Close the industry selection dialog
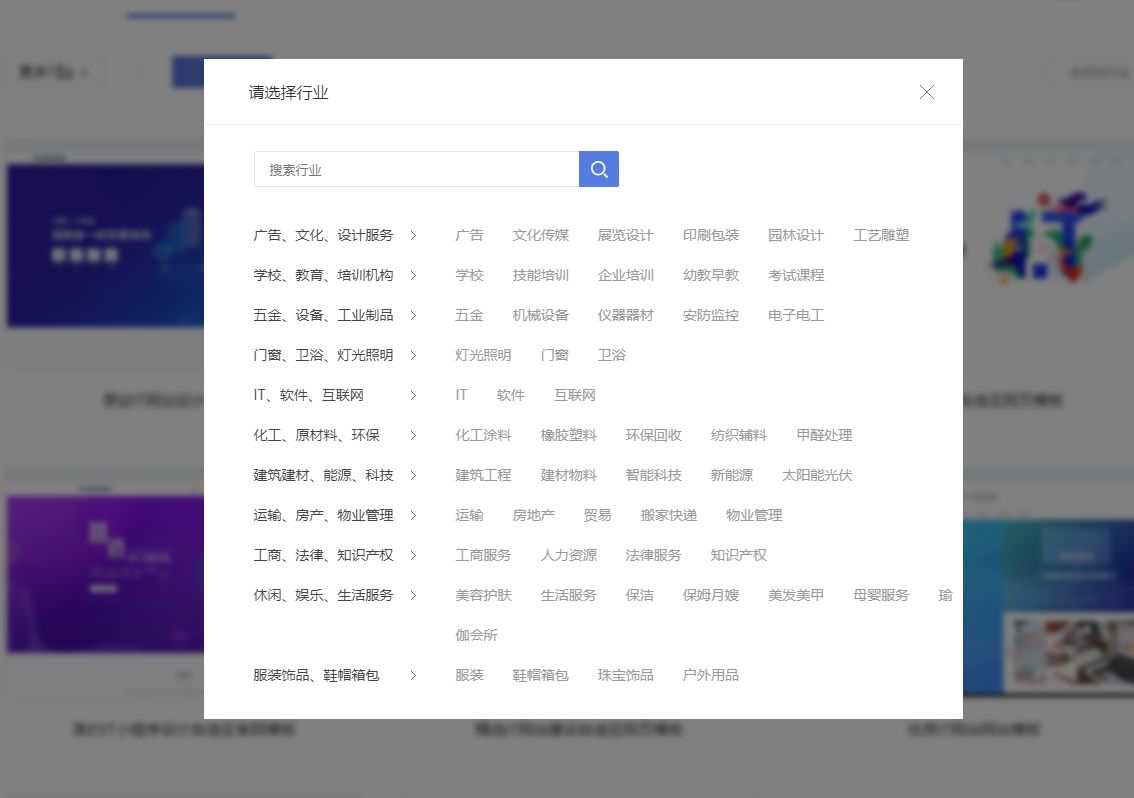Image resolution: width=1134 pixels, height=798 pixels. pos(926,92)
